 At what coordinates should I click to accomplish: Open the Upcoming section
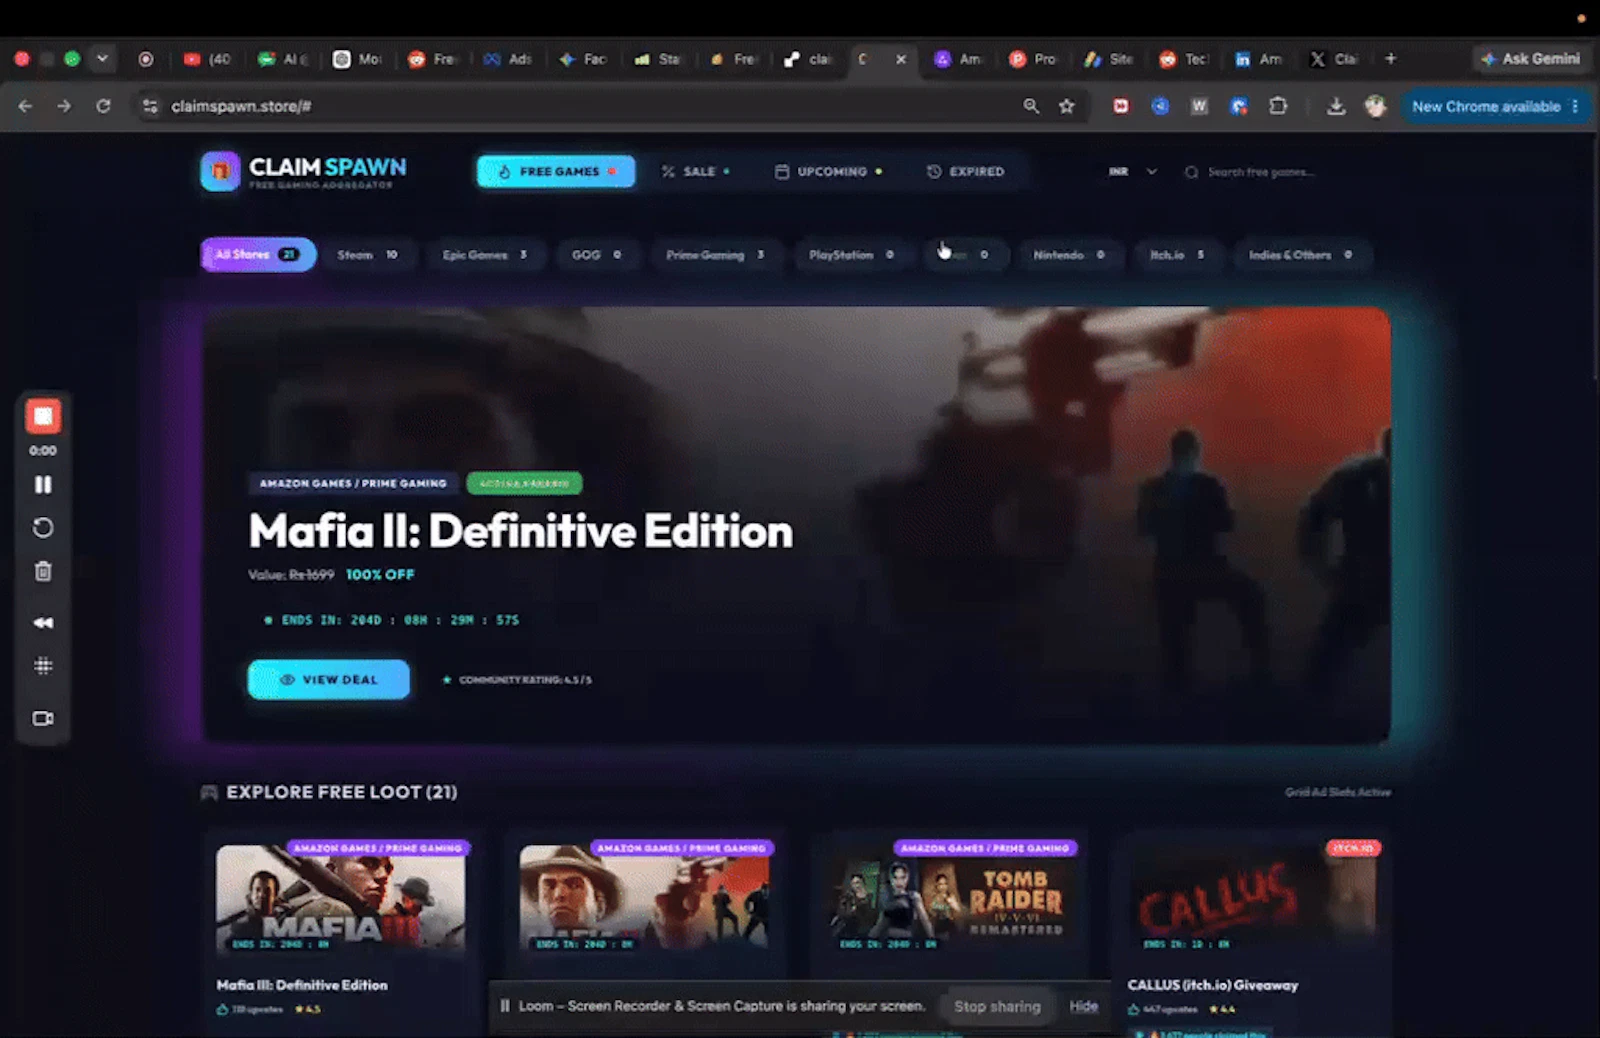coord(829,171)
